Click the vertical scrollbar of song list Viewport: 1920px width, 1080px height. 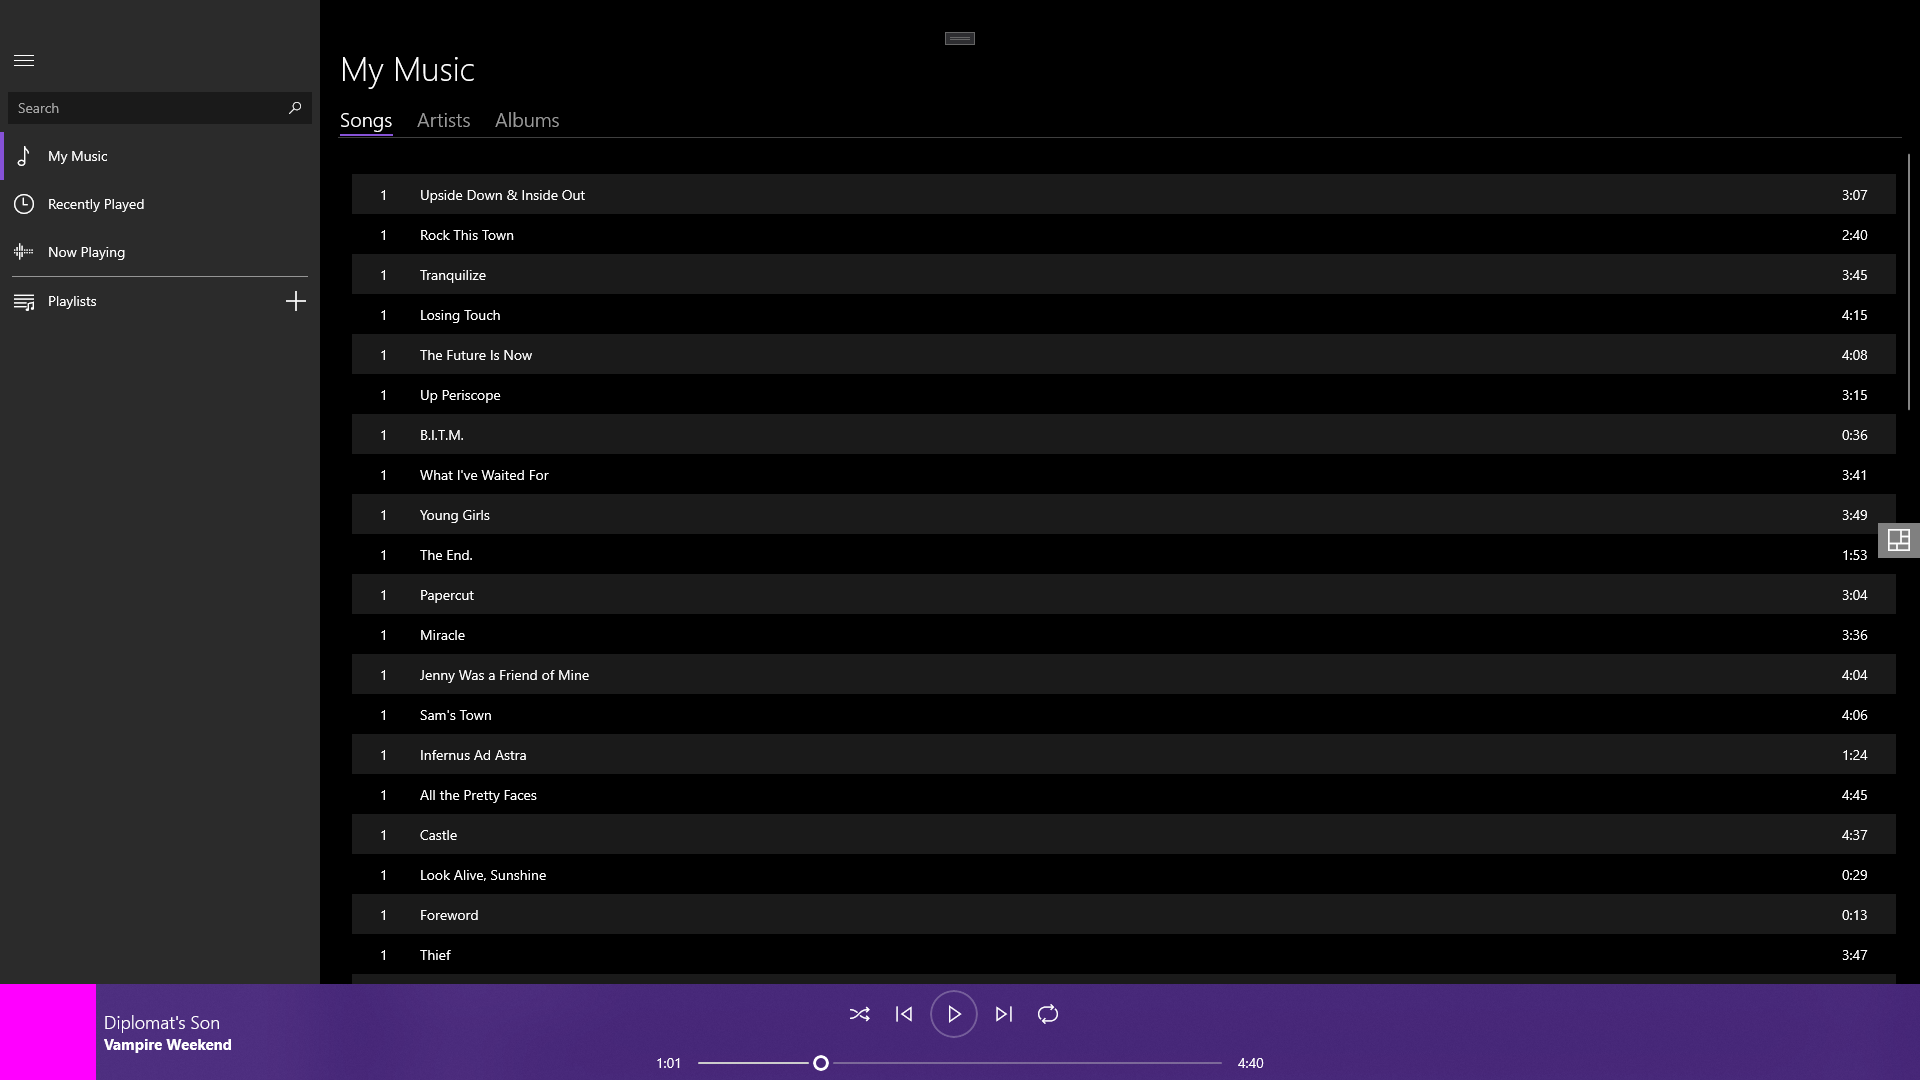click(1908, 280)
